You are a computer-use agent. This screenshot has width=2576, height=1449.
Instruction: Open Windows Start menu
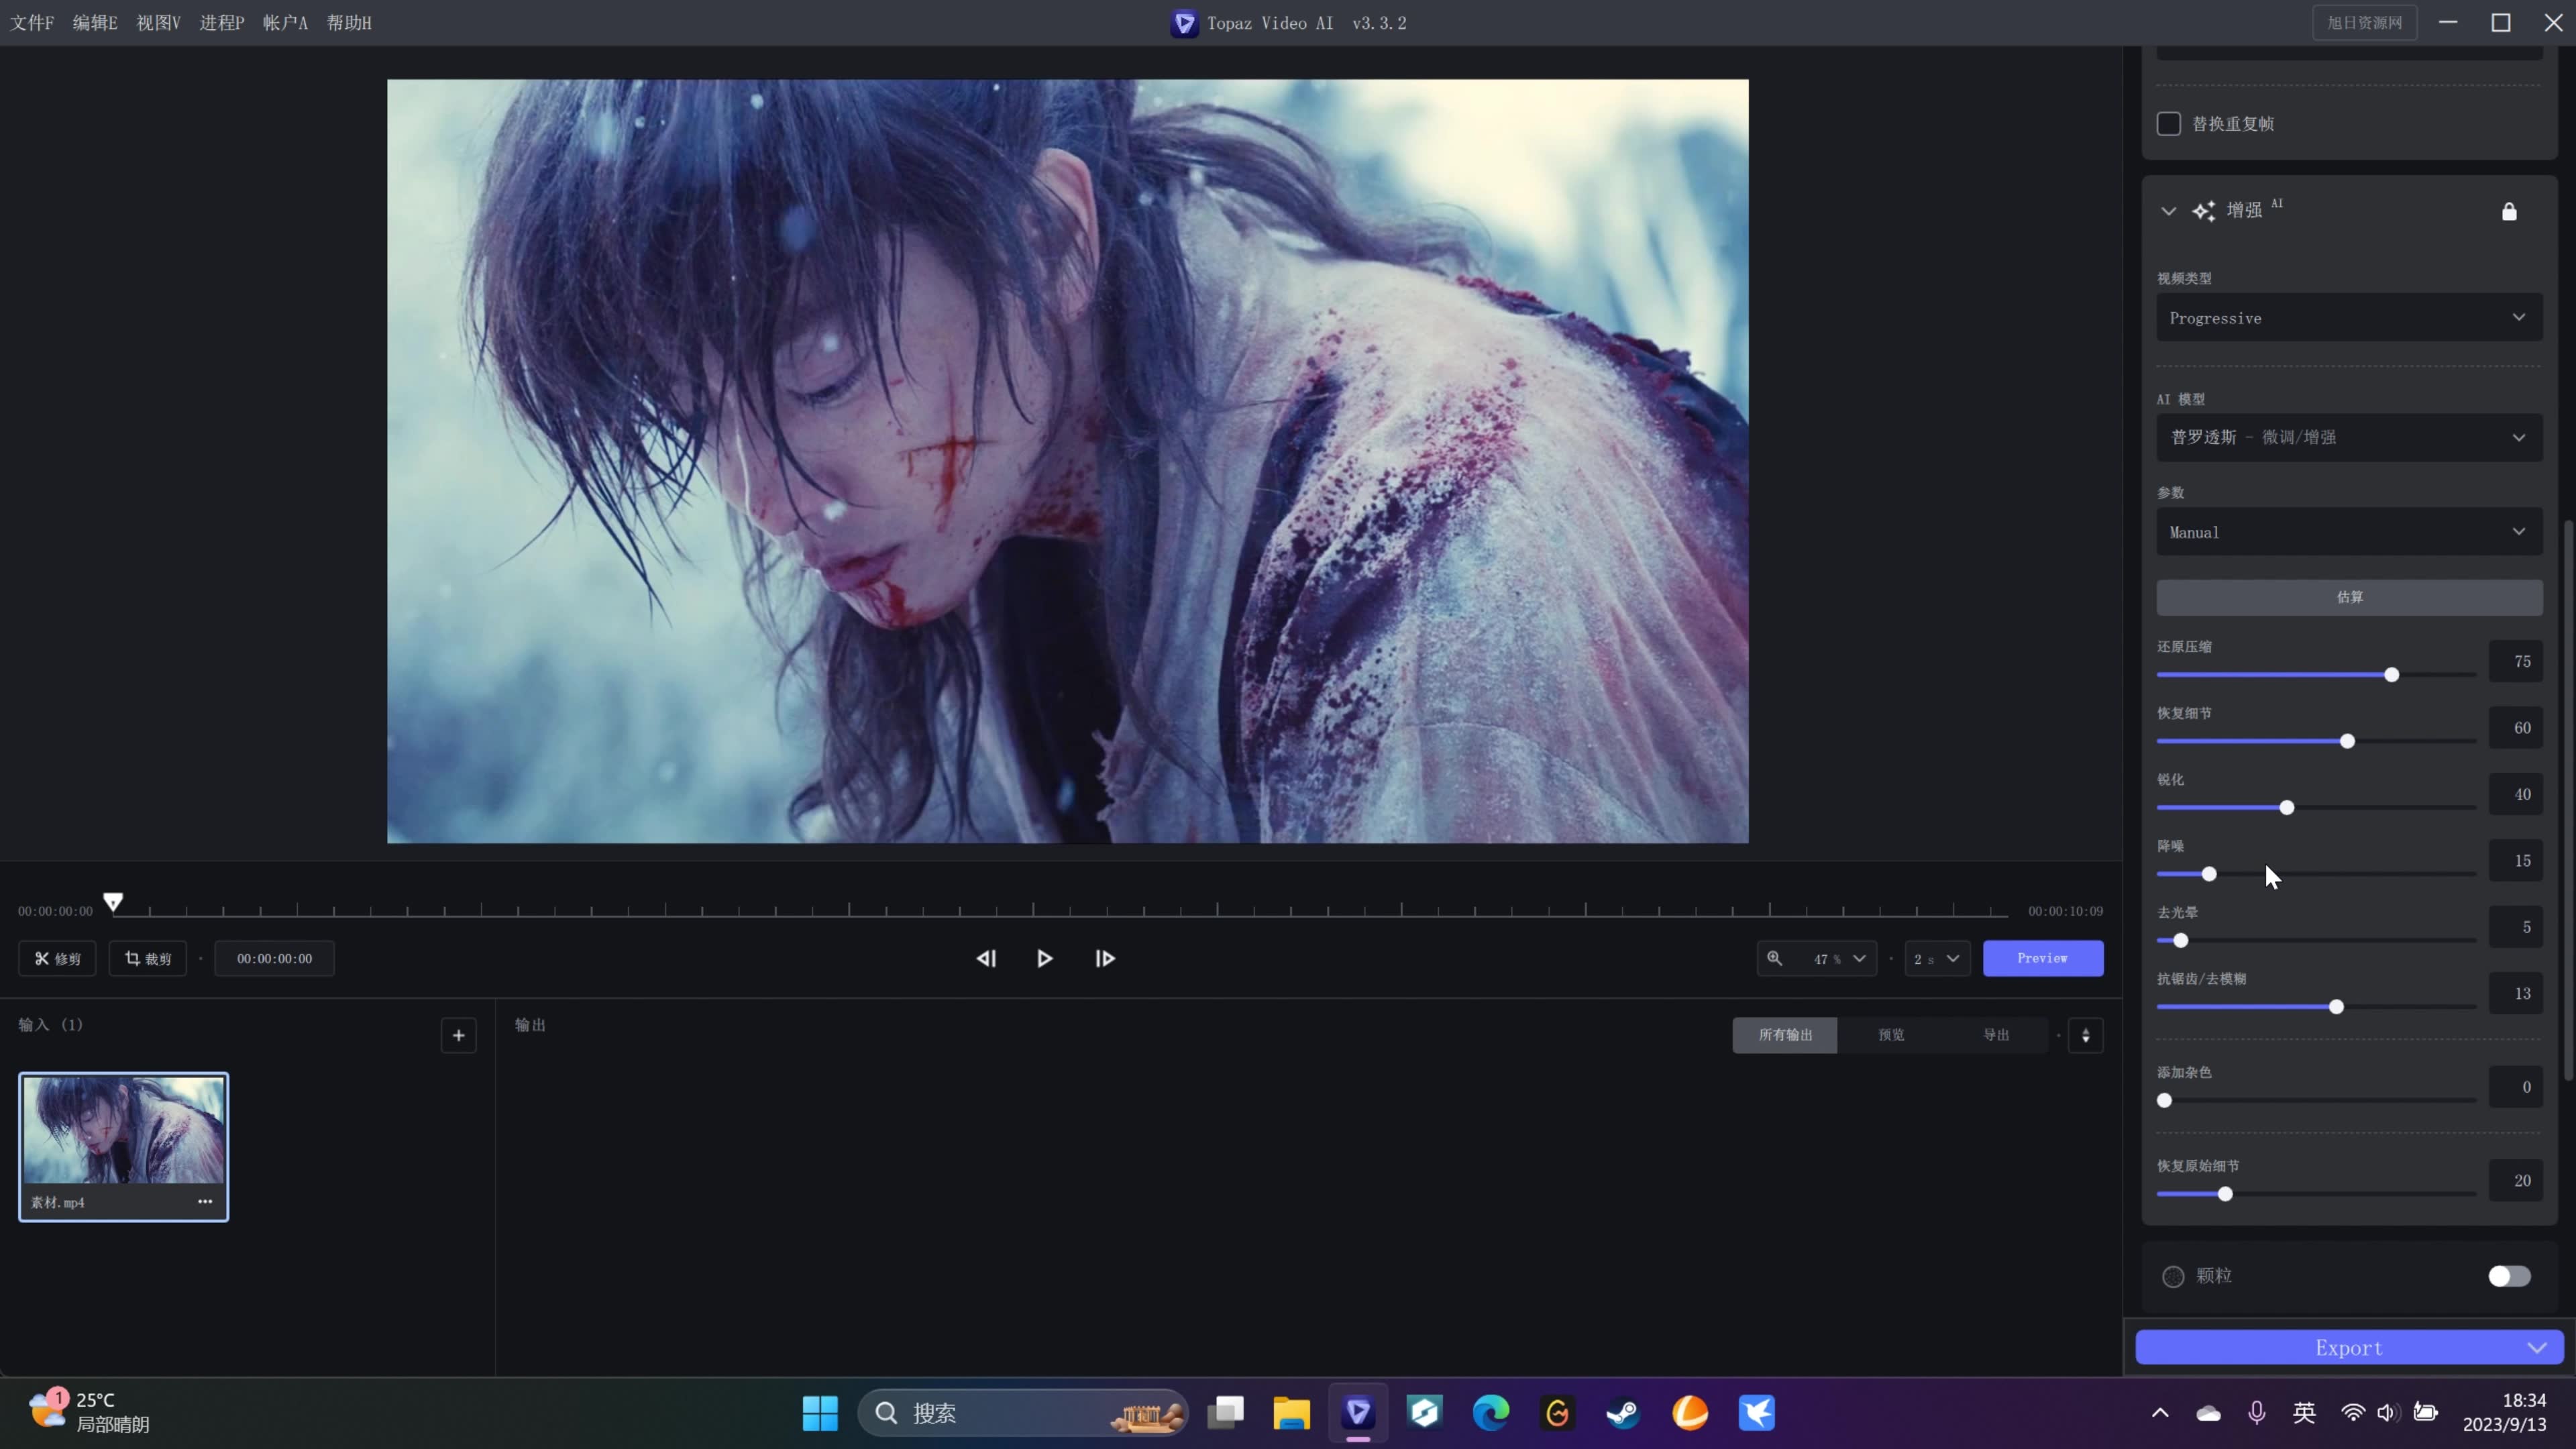pyautogui.click(x=820, y=1413)
